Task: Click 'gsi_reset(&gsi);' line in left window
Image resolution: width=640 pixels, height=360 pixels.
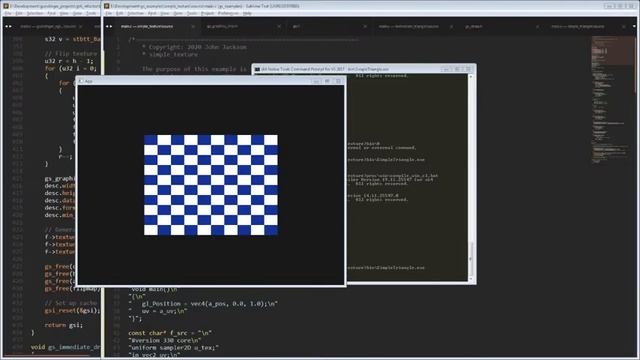Action: (x=72, y=311)
